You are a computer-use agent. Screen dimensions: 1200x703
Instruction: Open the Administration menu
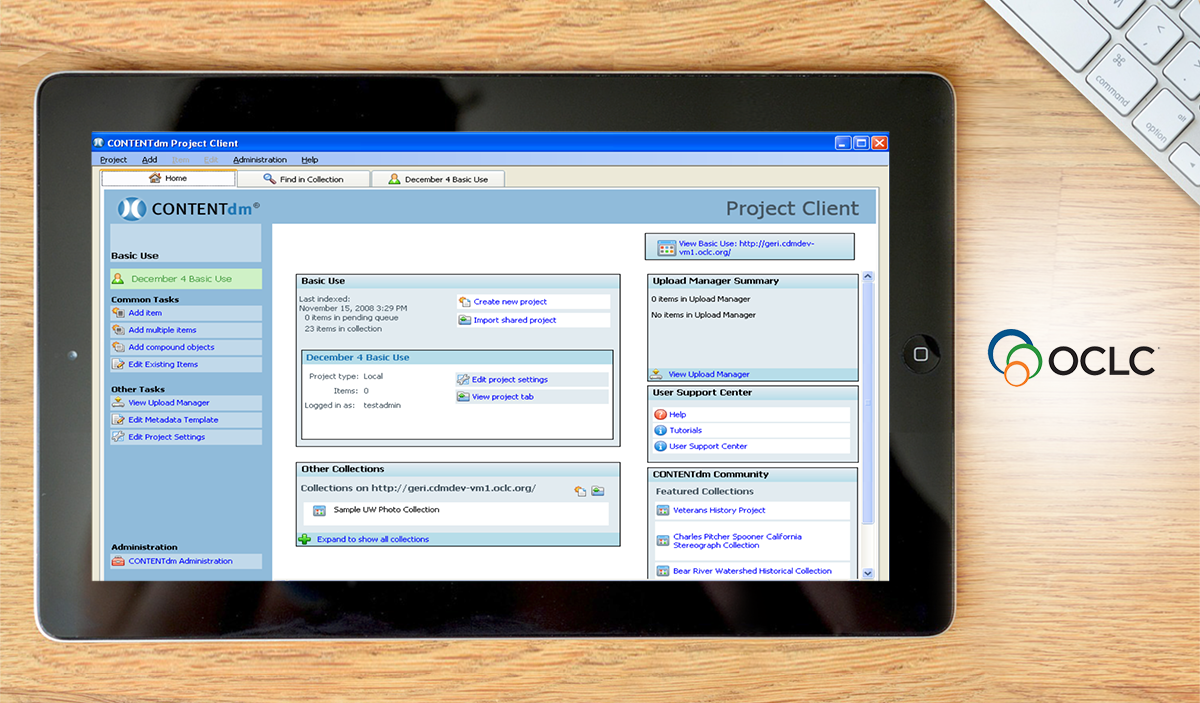pyautogui.click(x=260, y=159)
